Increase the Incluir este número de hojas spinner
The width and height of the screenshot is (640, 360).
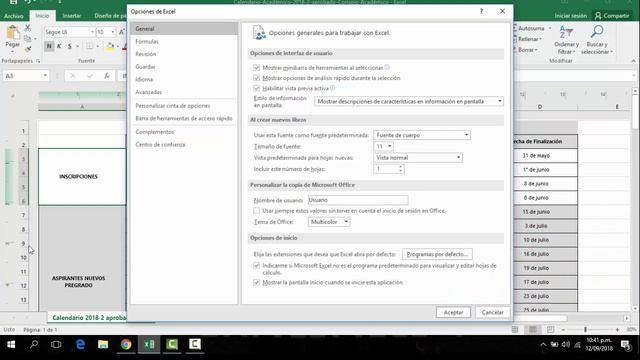coord(400,167)
